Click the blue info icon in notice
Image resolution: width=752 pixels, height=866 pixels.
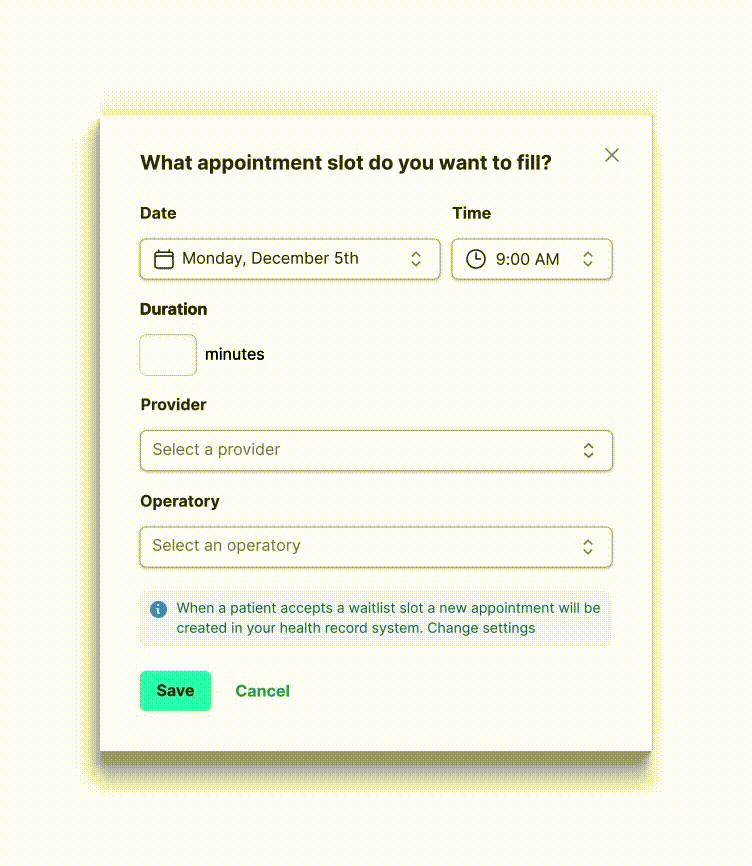pyautogui.click(x=158, y=609)
